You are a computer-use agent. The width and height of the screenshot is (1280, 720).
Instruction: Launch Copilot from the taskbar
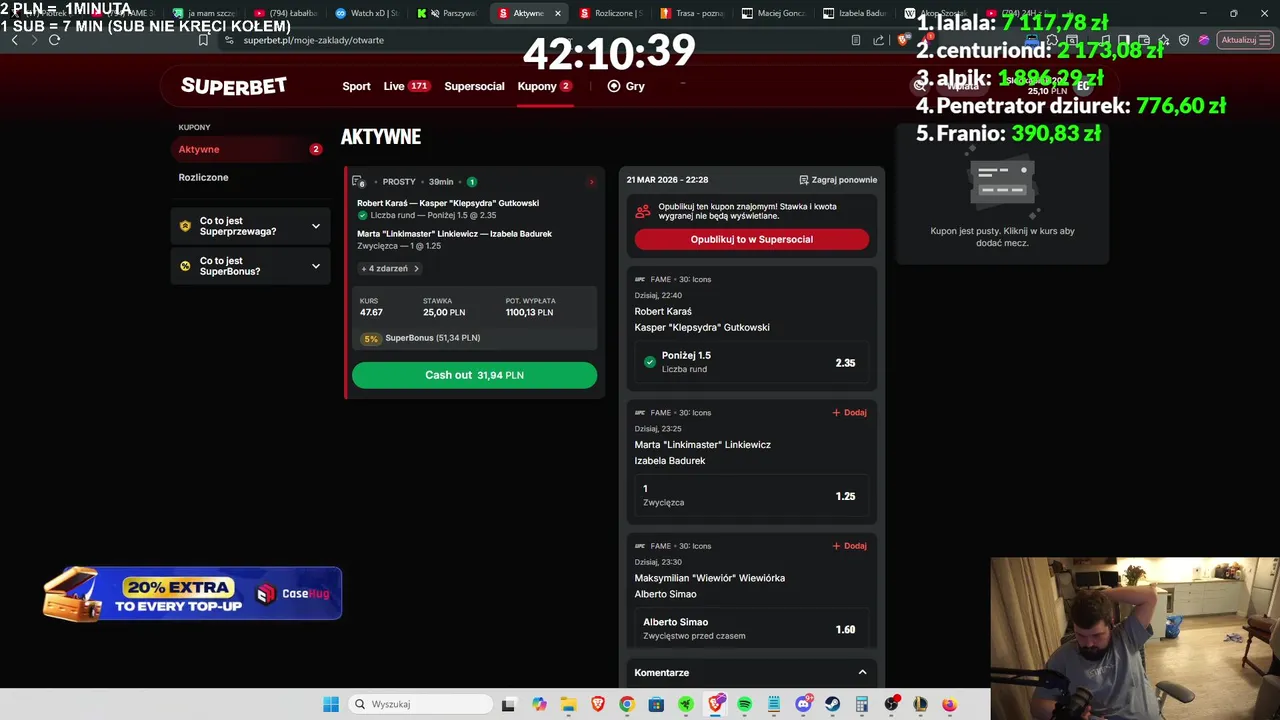pyautogui.click(x=540, y=704)
